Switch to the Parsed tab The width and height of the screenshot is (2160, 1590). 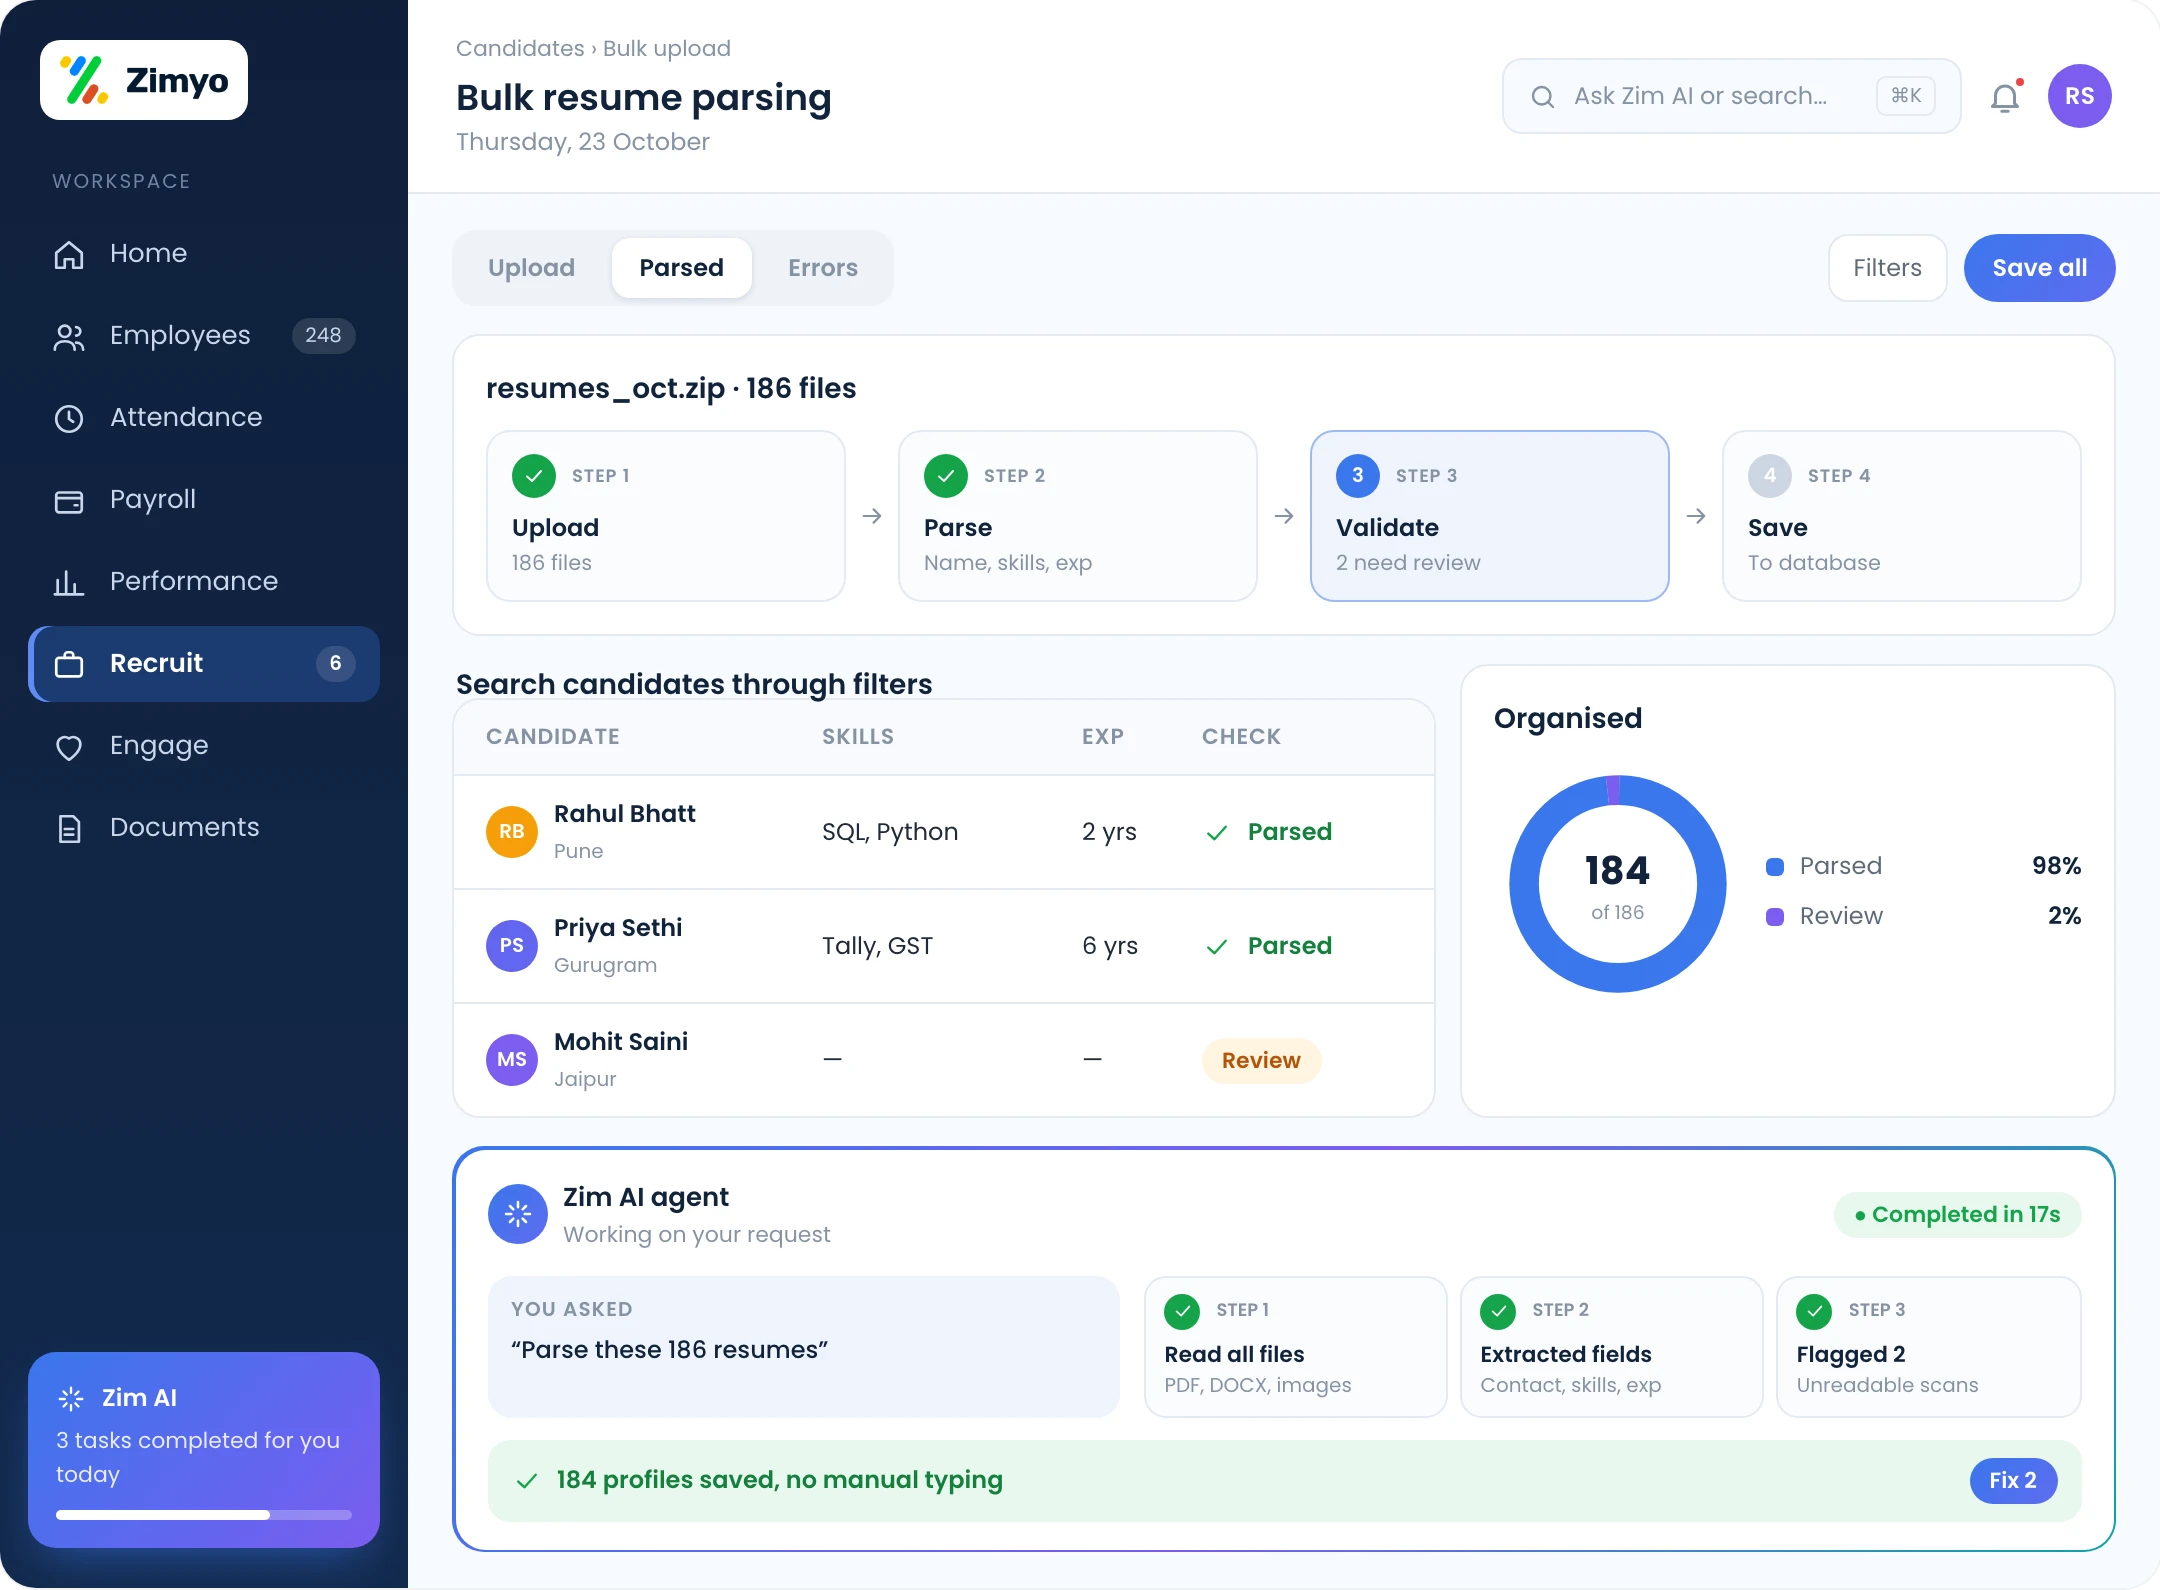coord(681,267)
